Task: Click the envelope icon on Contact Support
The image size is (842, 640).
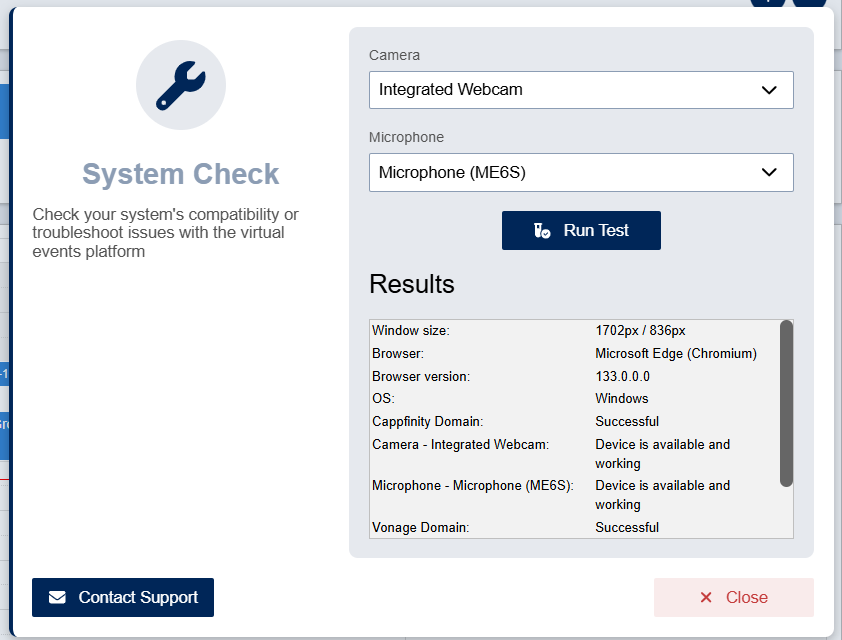Action: [58, 598]
